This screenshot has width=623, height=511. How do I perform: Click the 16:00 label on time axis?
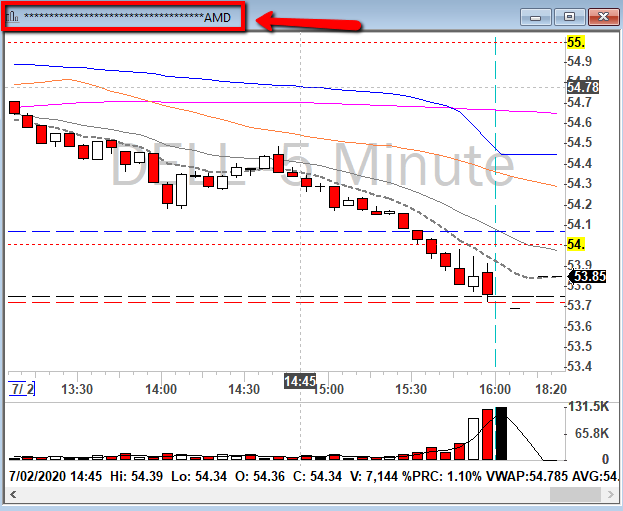496,389
